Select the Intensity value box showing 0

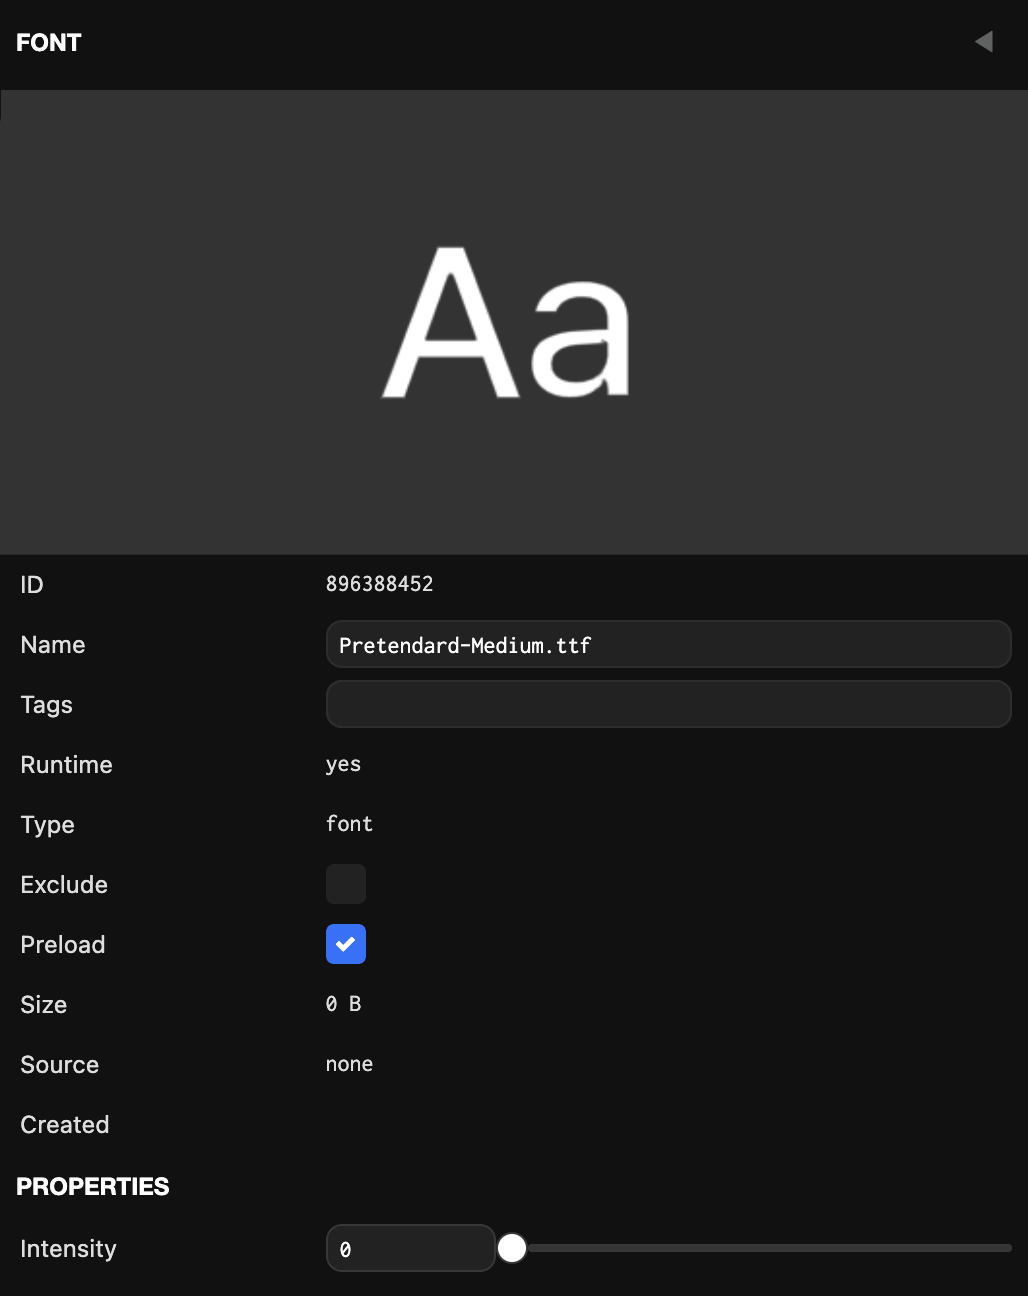pyautogui.click(x=410, y=1248)
